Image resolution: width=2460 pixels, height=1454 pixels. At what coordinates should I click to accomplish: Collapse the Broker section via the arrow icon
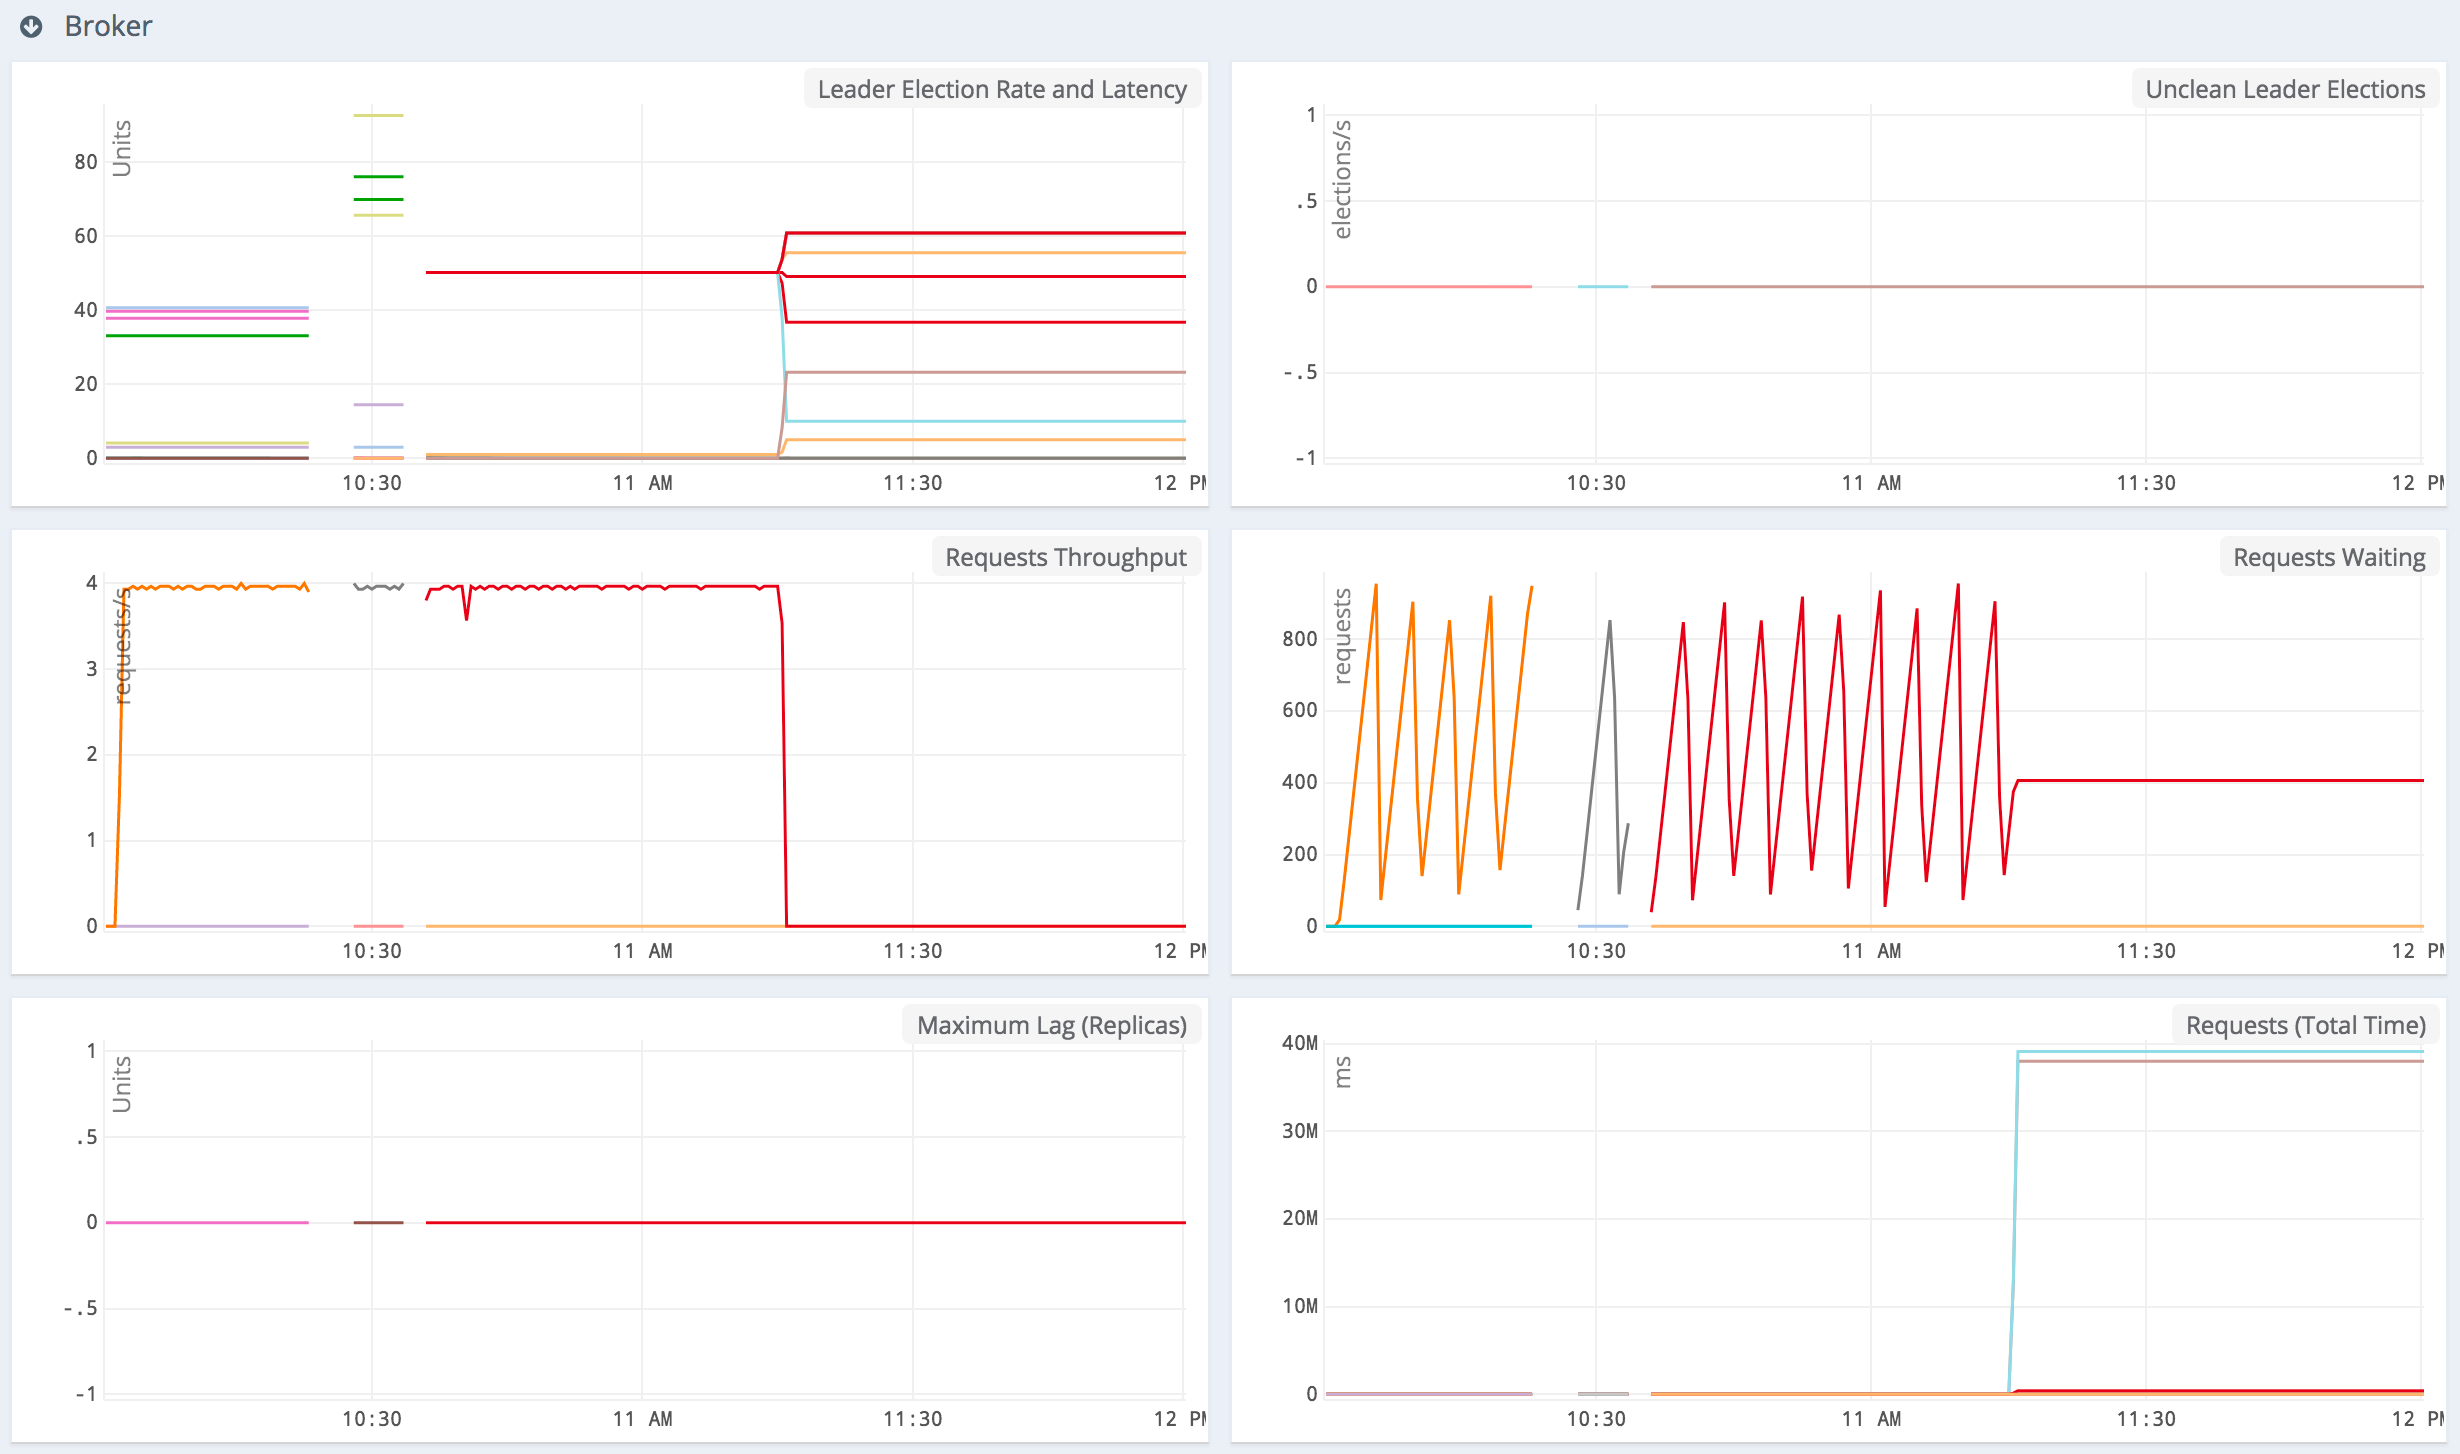[30, 26]
